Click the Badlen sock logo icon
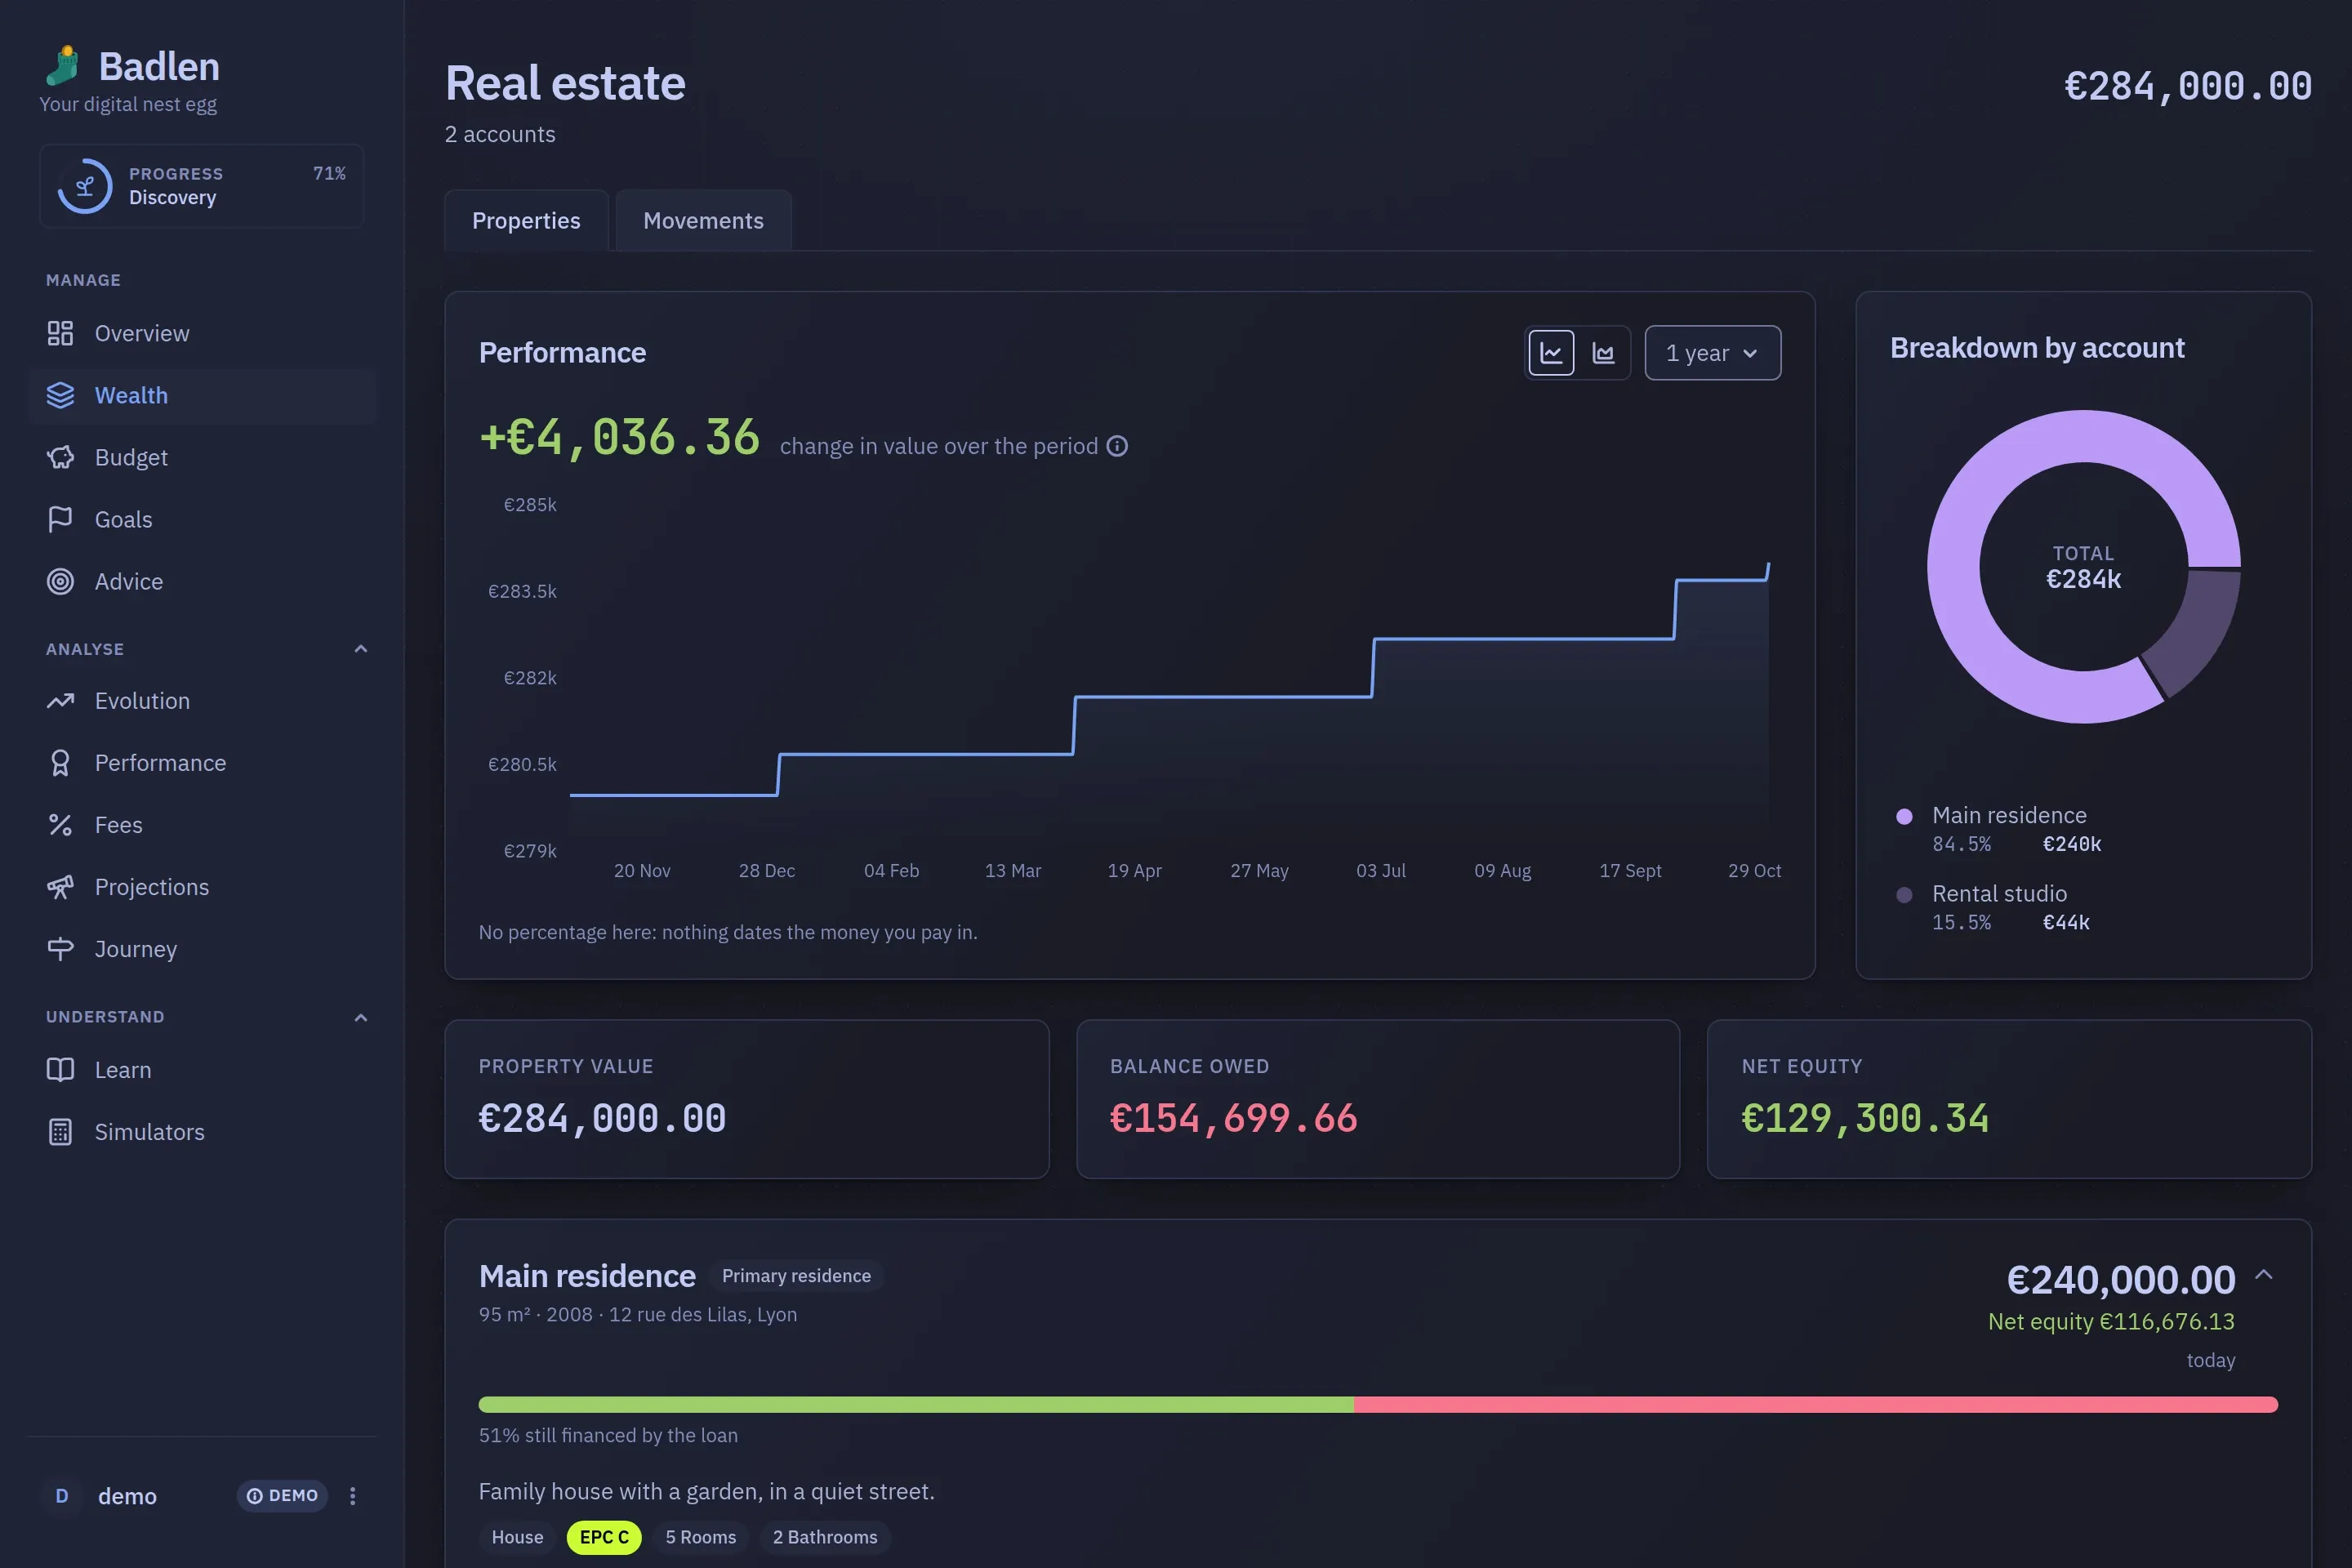Viewport: 2352px width, 1568px height. [x=63, y=66]
